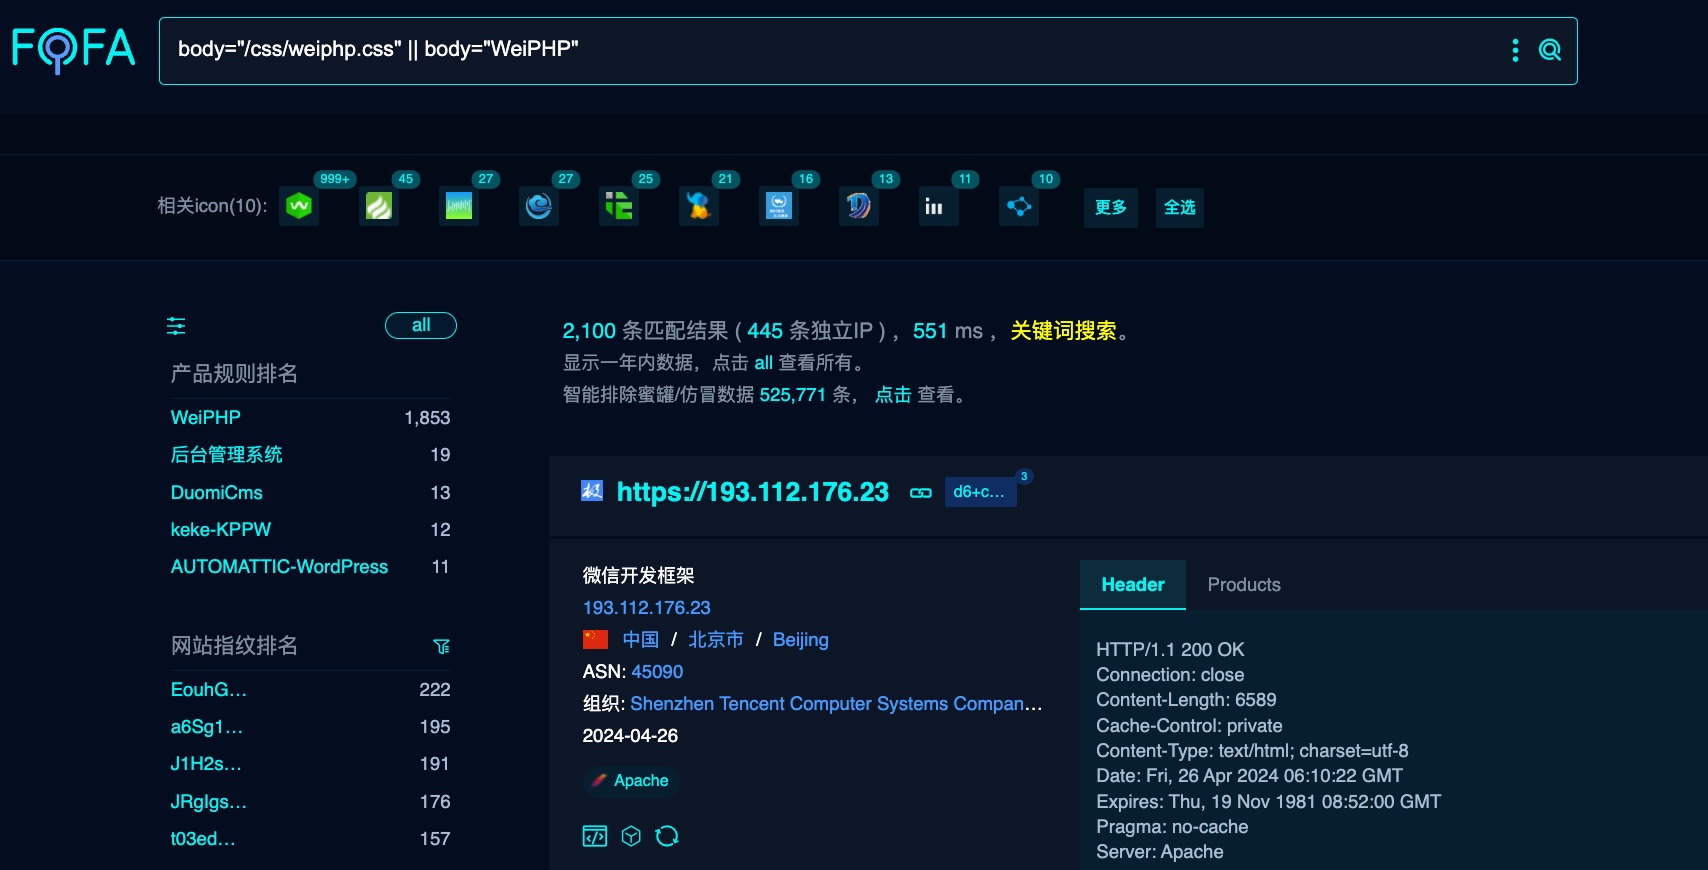Click the China flag icon

coord(595,640)
